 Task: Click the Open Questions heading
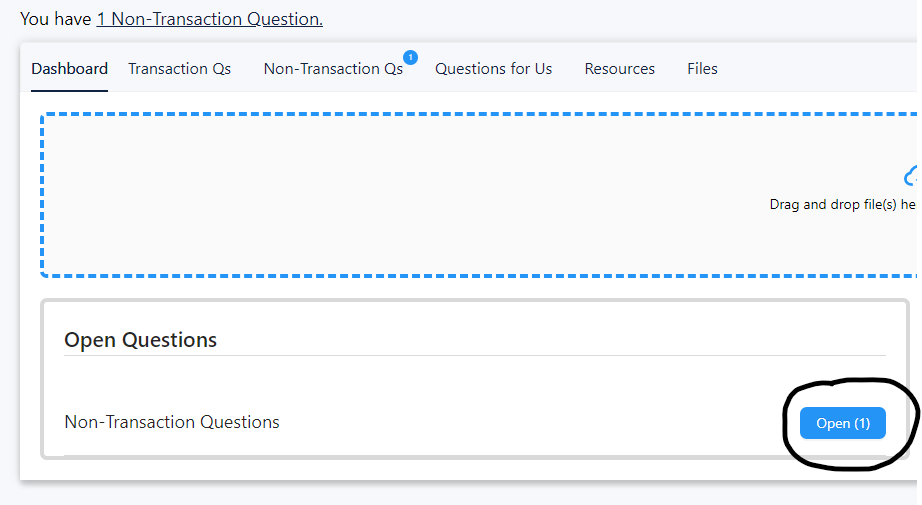click(x=140, y=340)
